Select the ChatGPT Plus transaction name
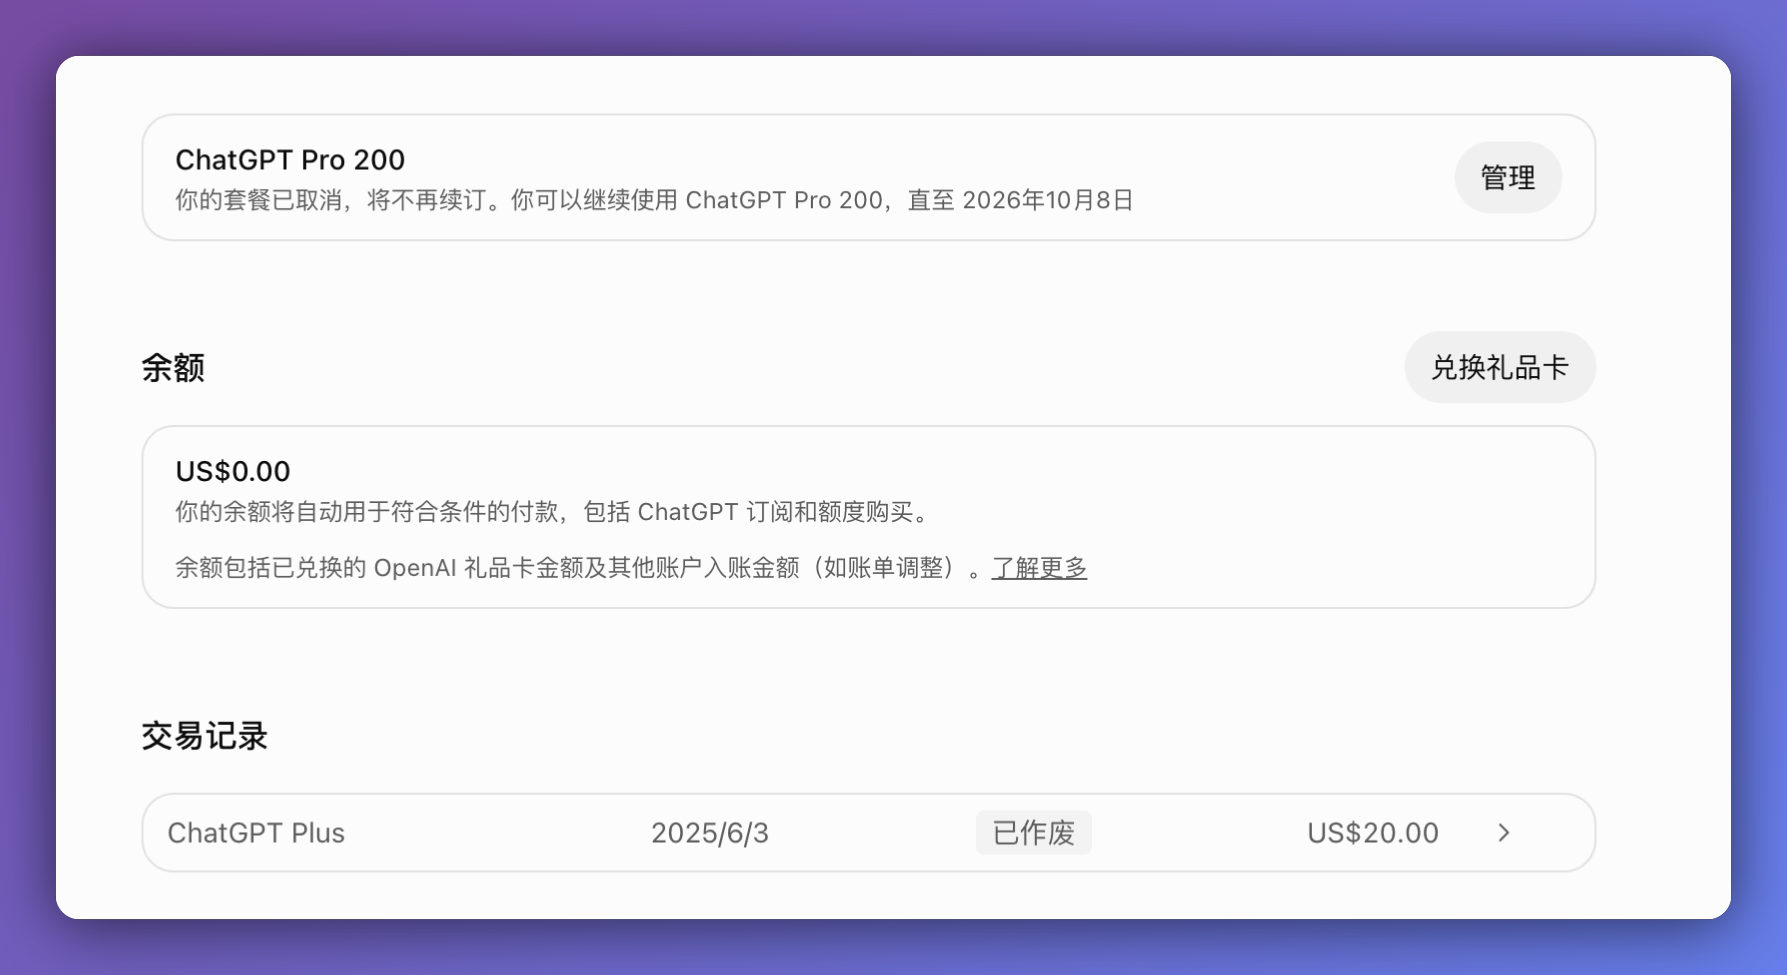1787x975 pixels. coord(256,833)
